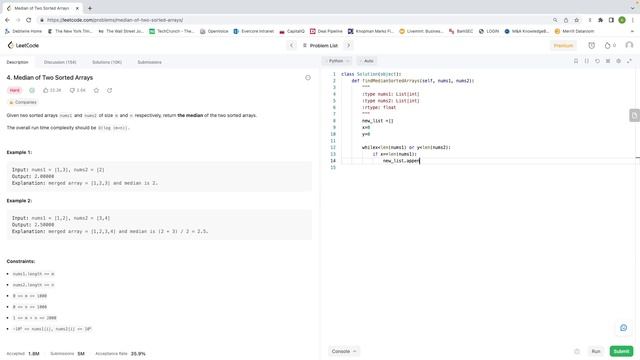This screenshot has width=640, height=360.
Task: Open the BamSEC bookmark
Action: click(x=461, y=31)
